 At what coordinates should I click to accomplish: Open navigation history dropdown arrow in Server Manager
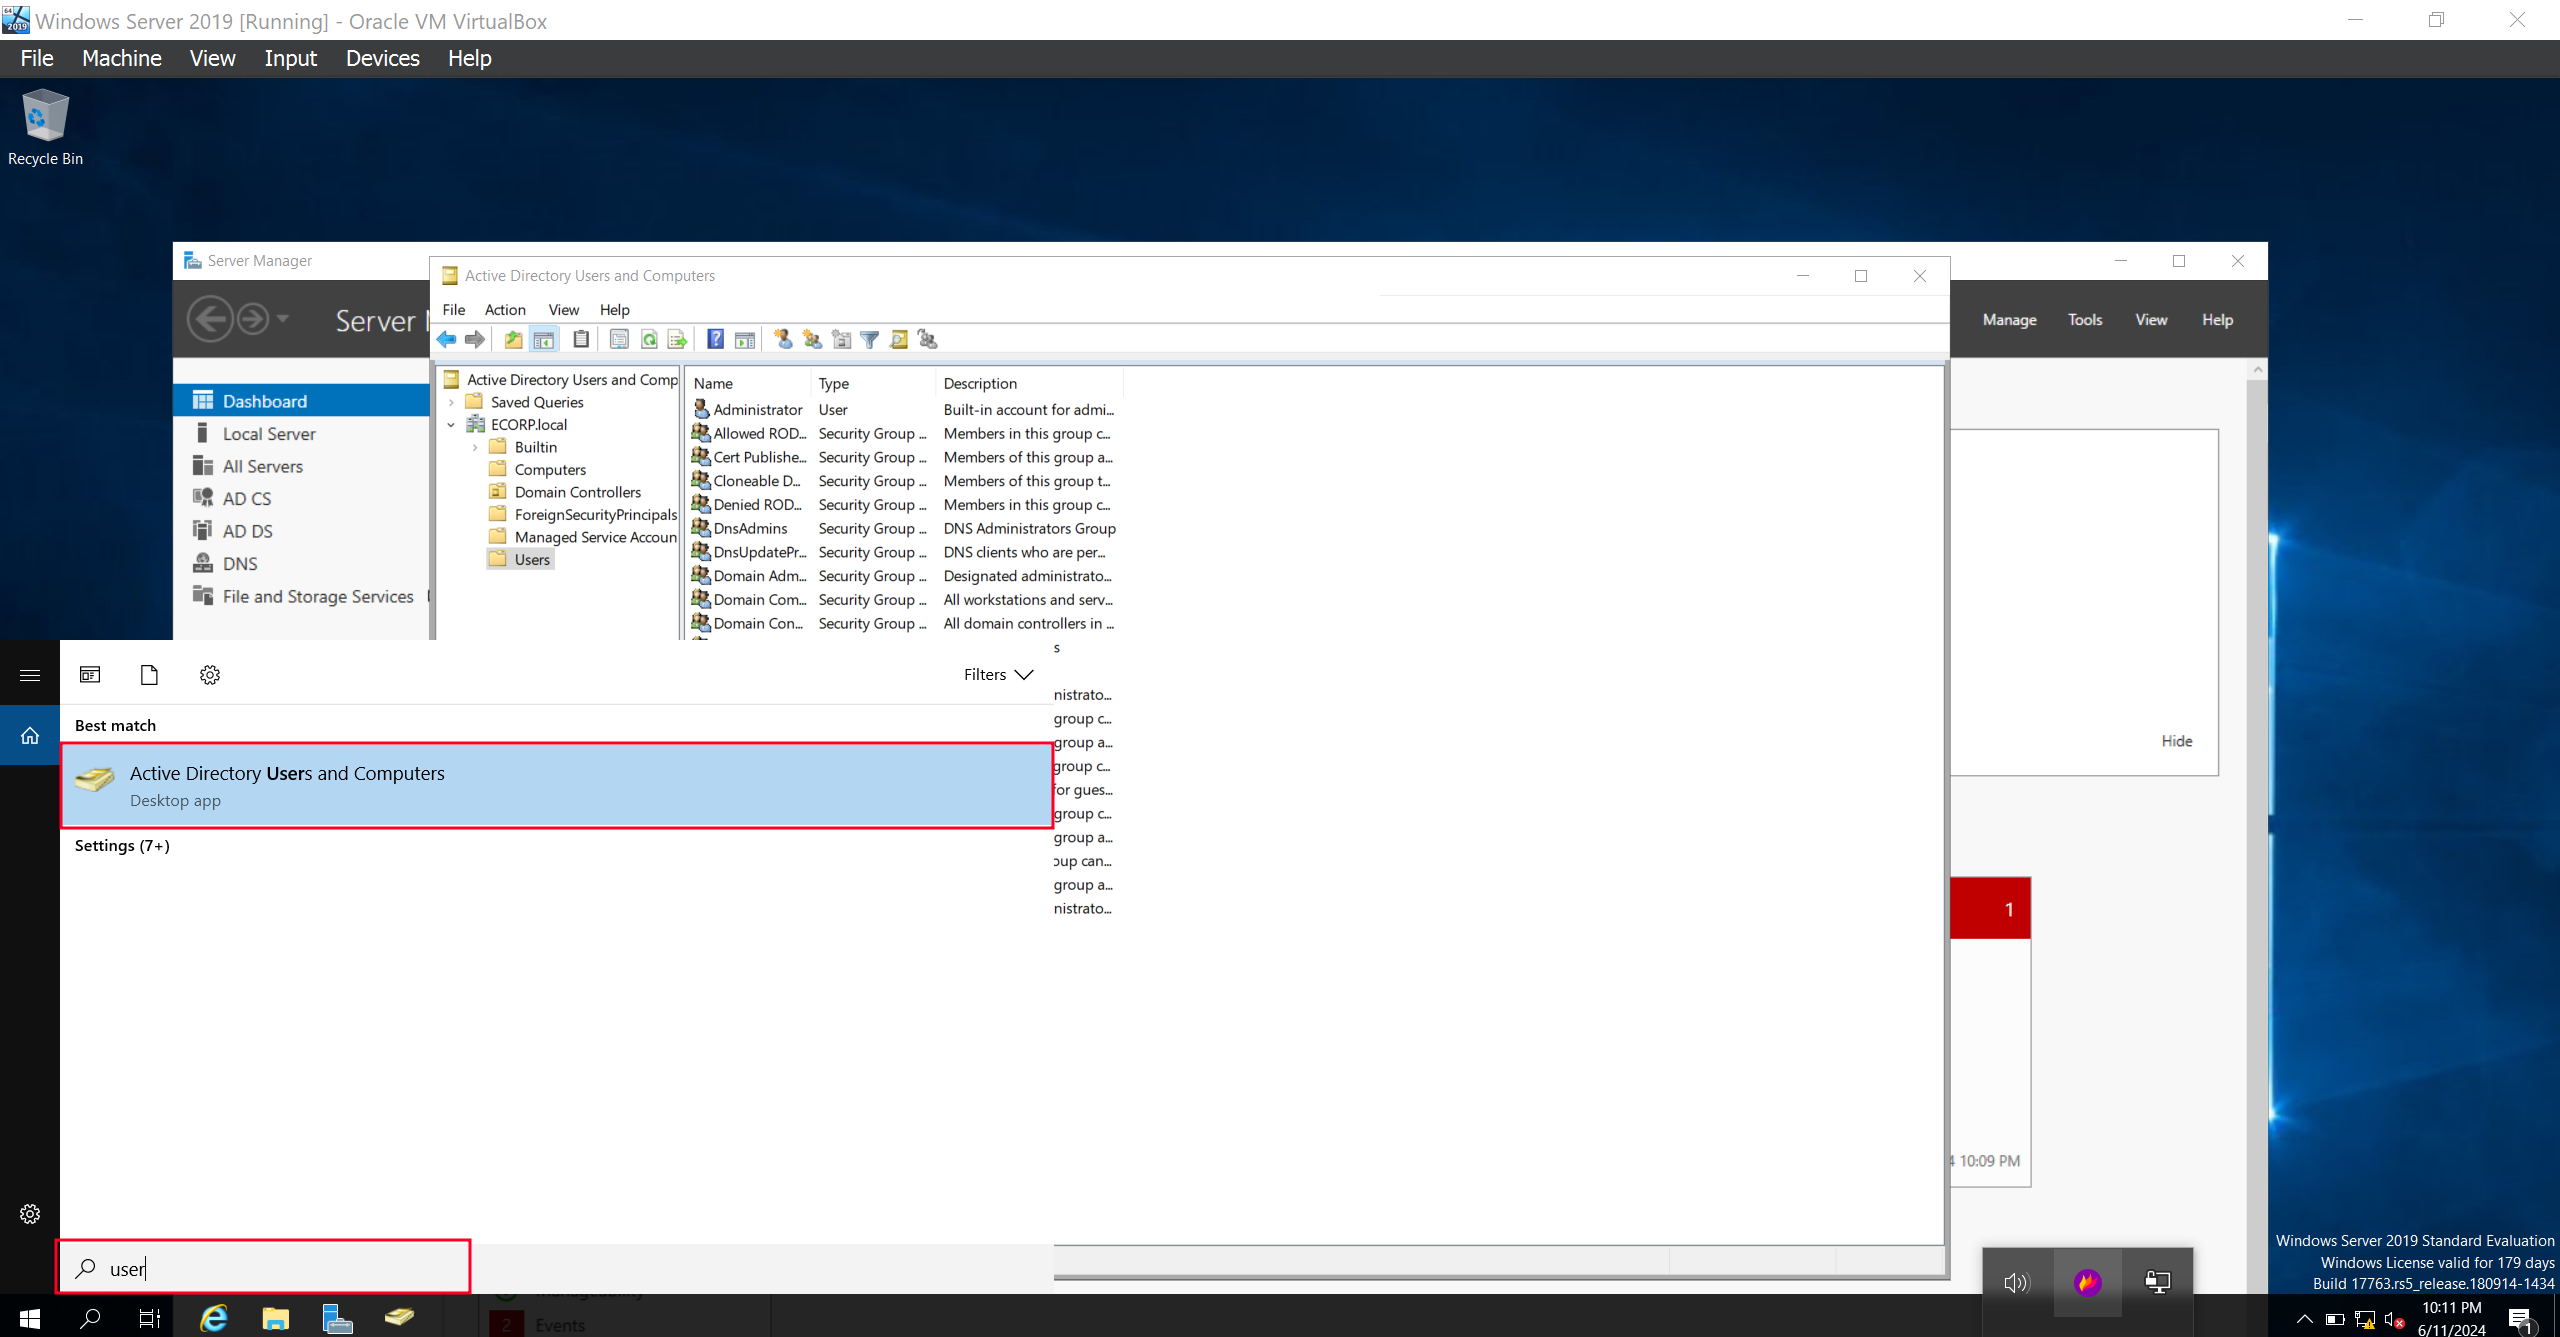pos(283,319)
